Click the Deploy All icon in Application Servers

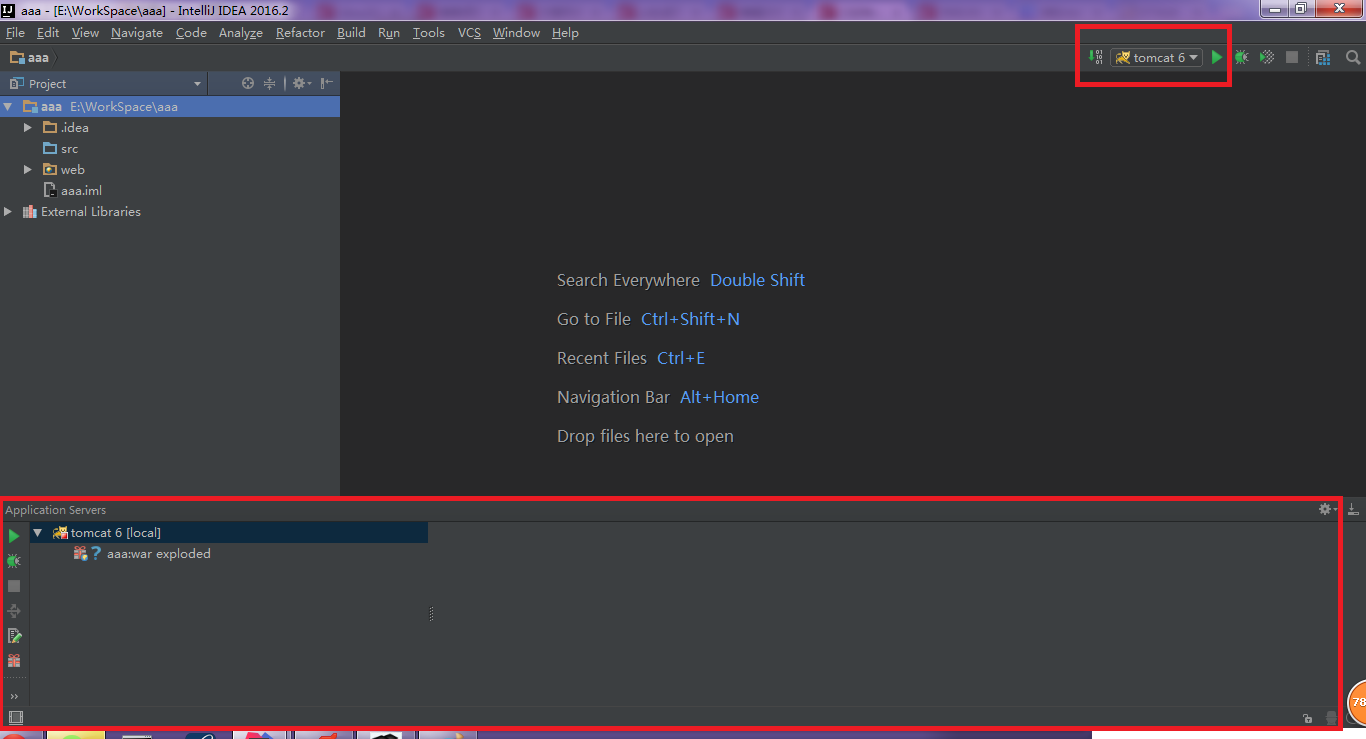pos(14,611)
